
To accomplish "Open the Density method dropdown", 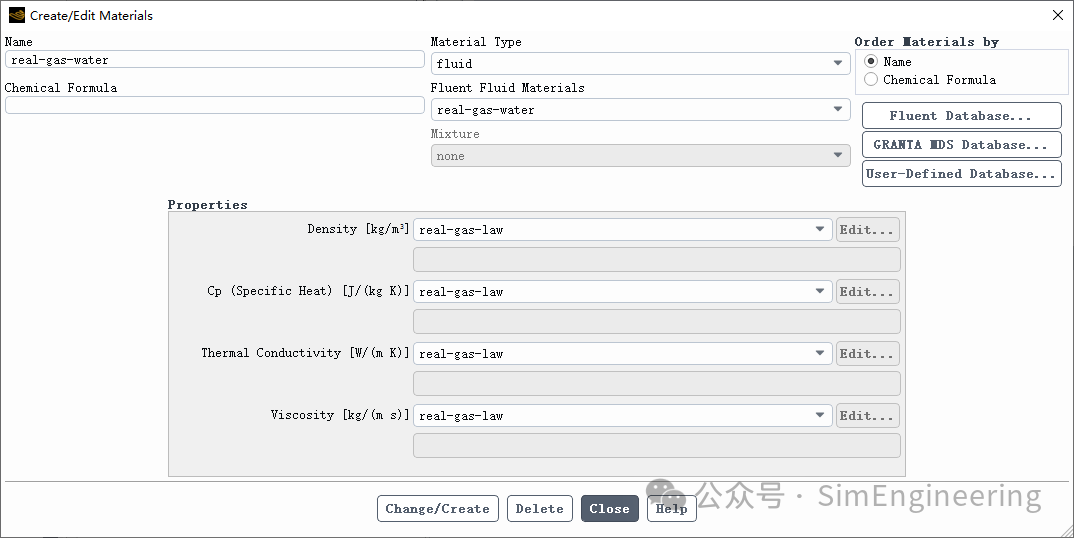I will [623, 230].
